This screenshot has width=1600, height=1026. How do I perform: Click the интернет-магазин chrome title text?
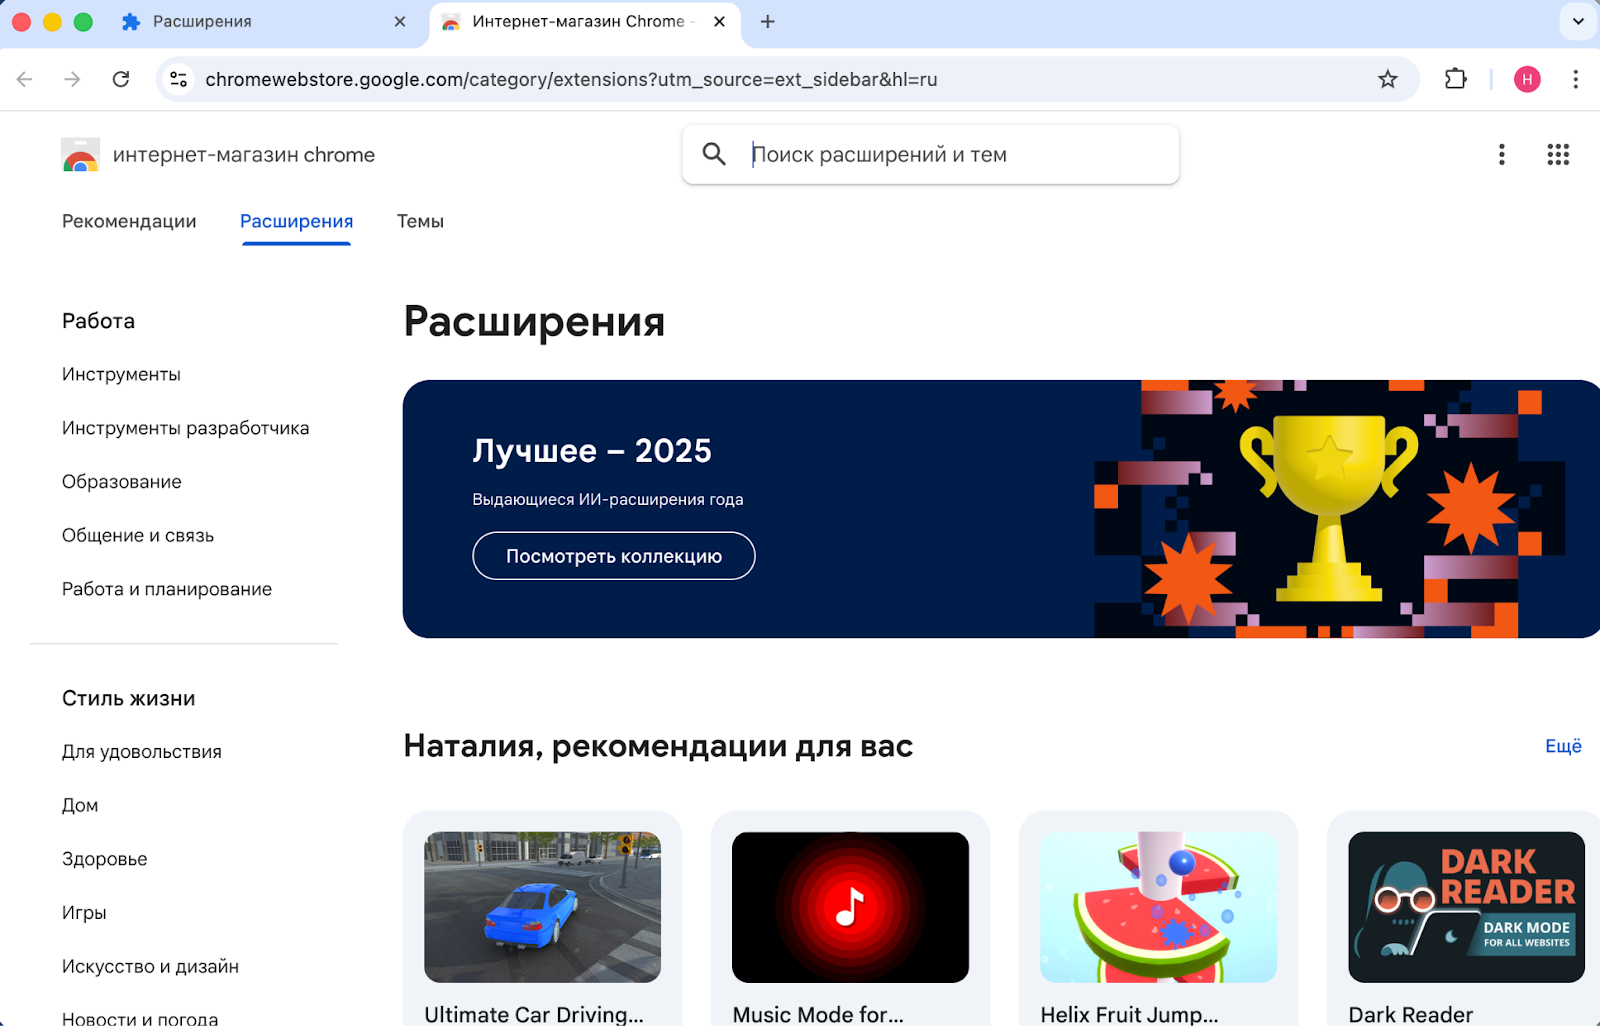tap(244, 155)
